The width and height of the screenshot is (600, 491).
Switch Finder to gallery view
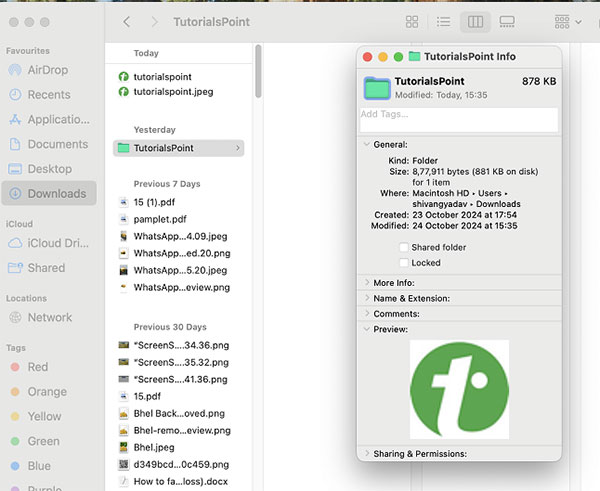507,21
